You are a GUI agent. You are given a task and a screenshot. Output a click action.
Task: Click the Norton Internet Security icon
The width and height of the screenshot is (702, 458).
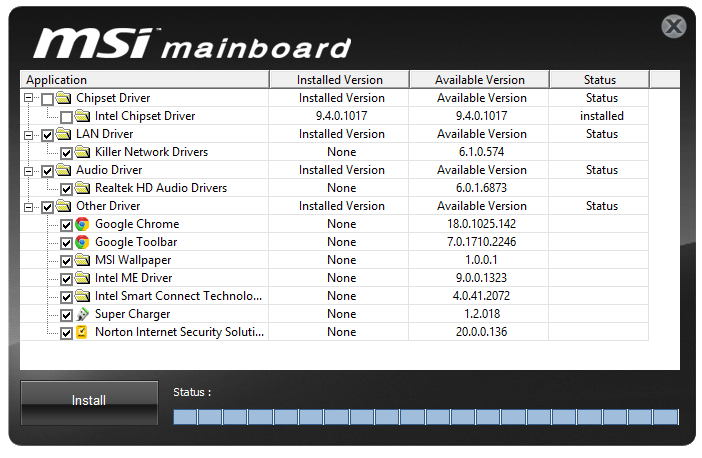point(81,332)
